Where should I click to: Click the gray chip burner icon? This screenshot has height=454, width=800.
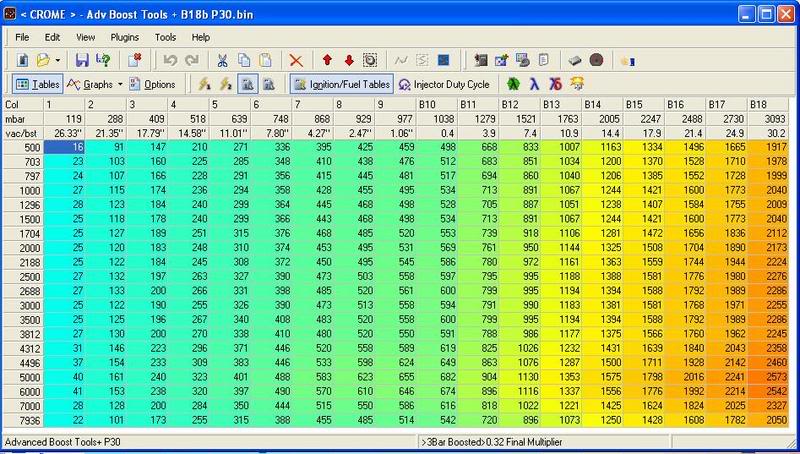point(575,61)
